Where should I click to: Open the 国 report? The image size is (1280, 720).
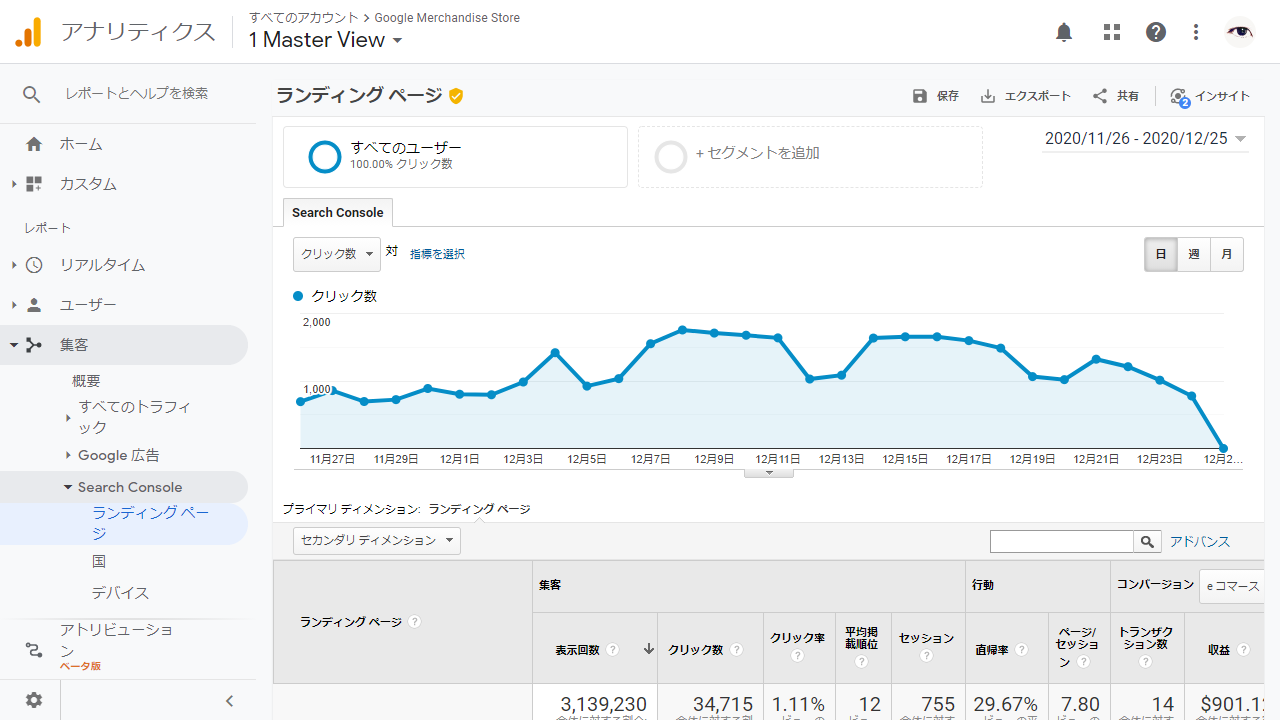(x=99, y=562)
